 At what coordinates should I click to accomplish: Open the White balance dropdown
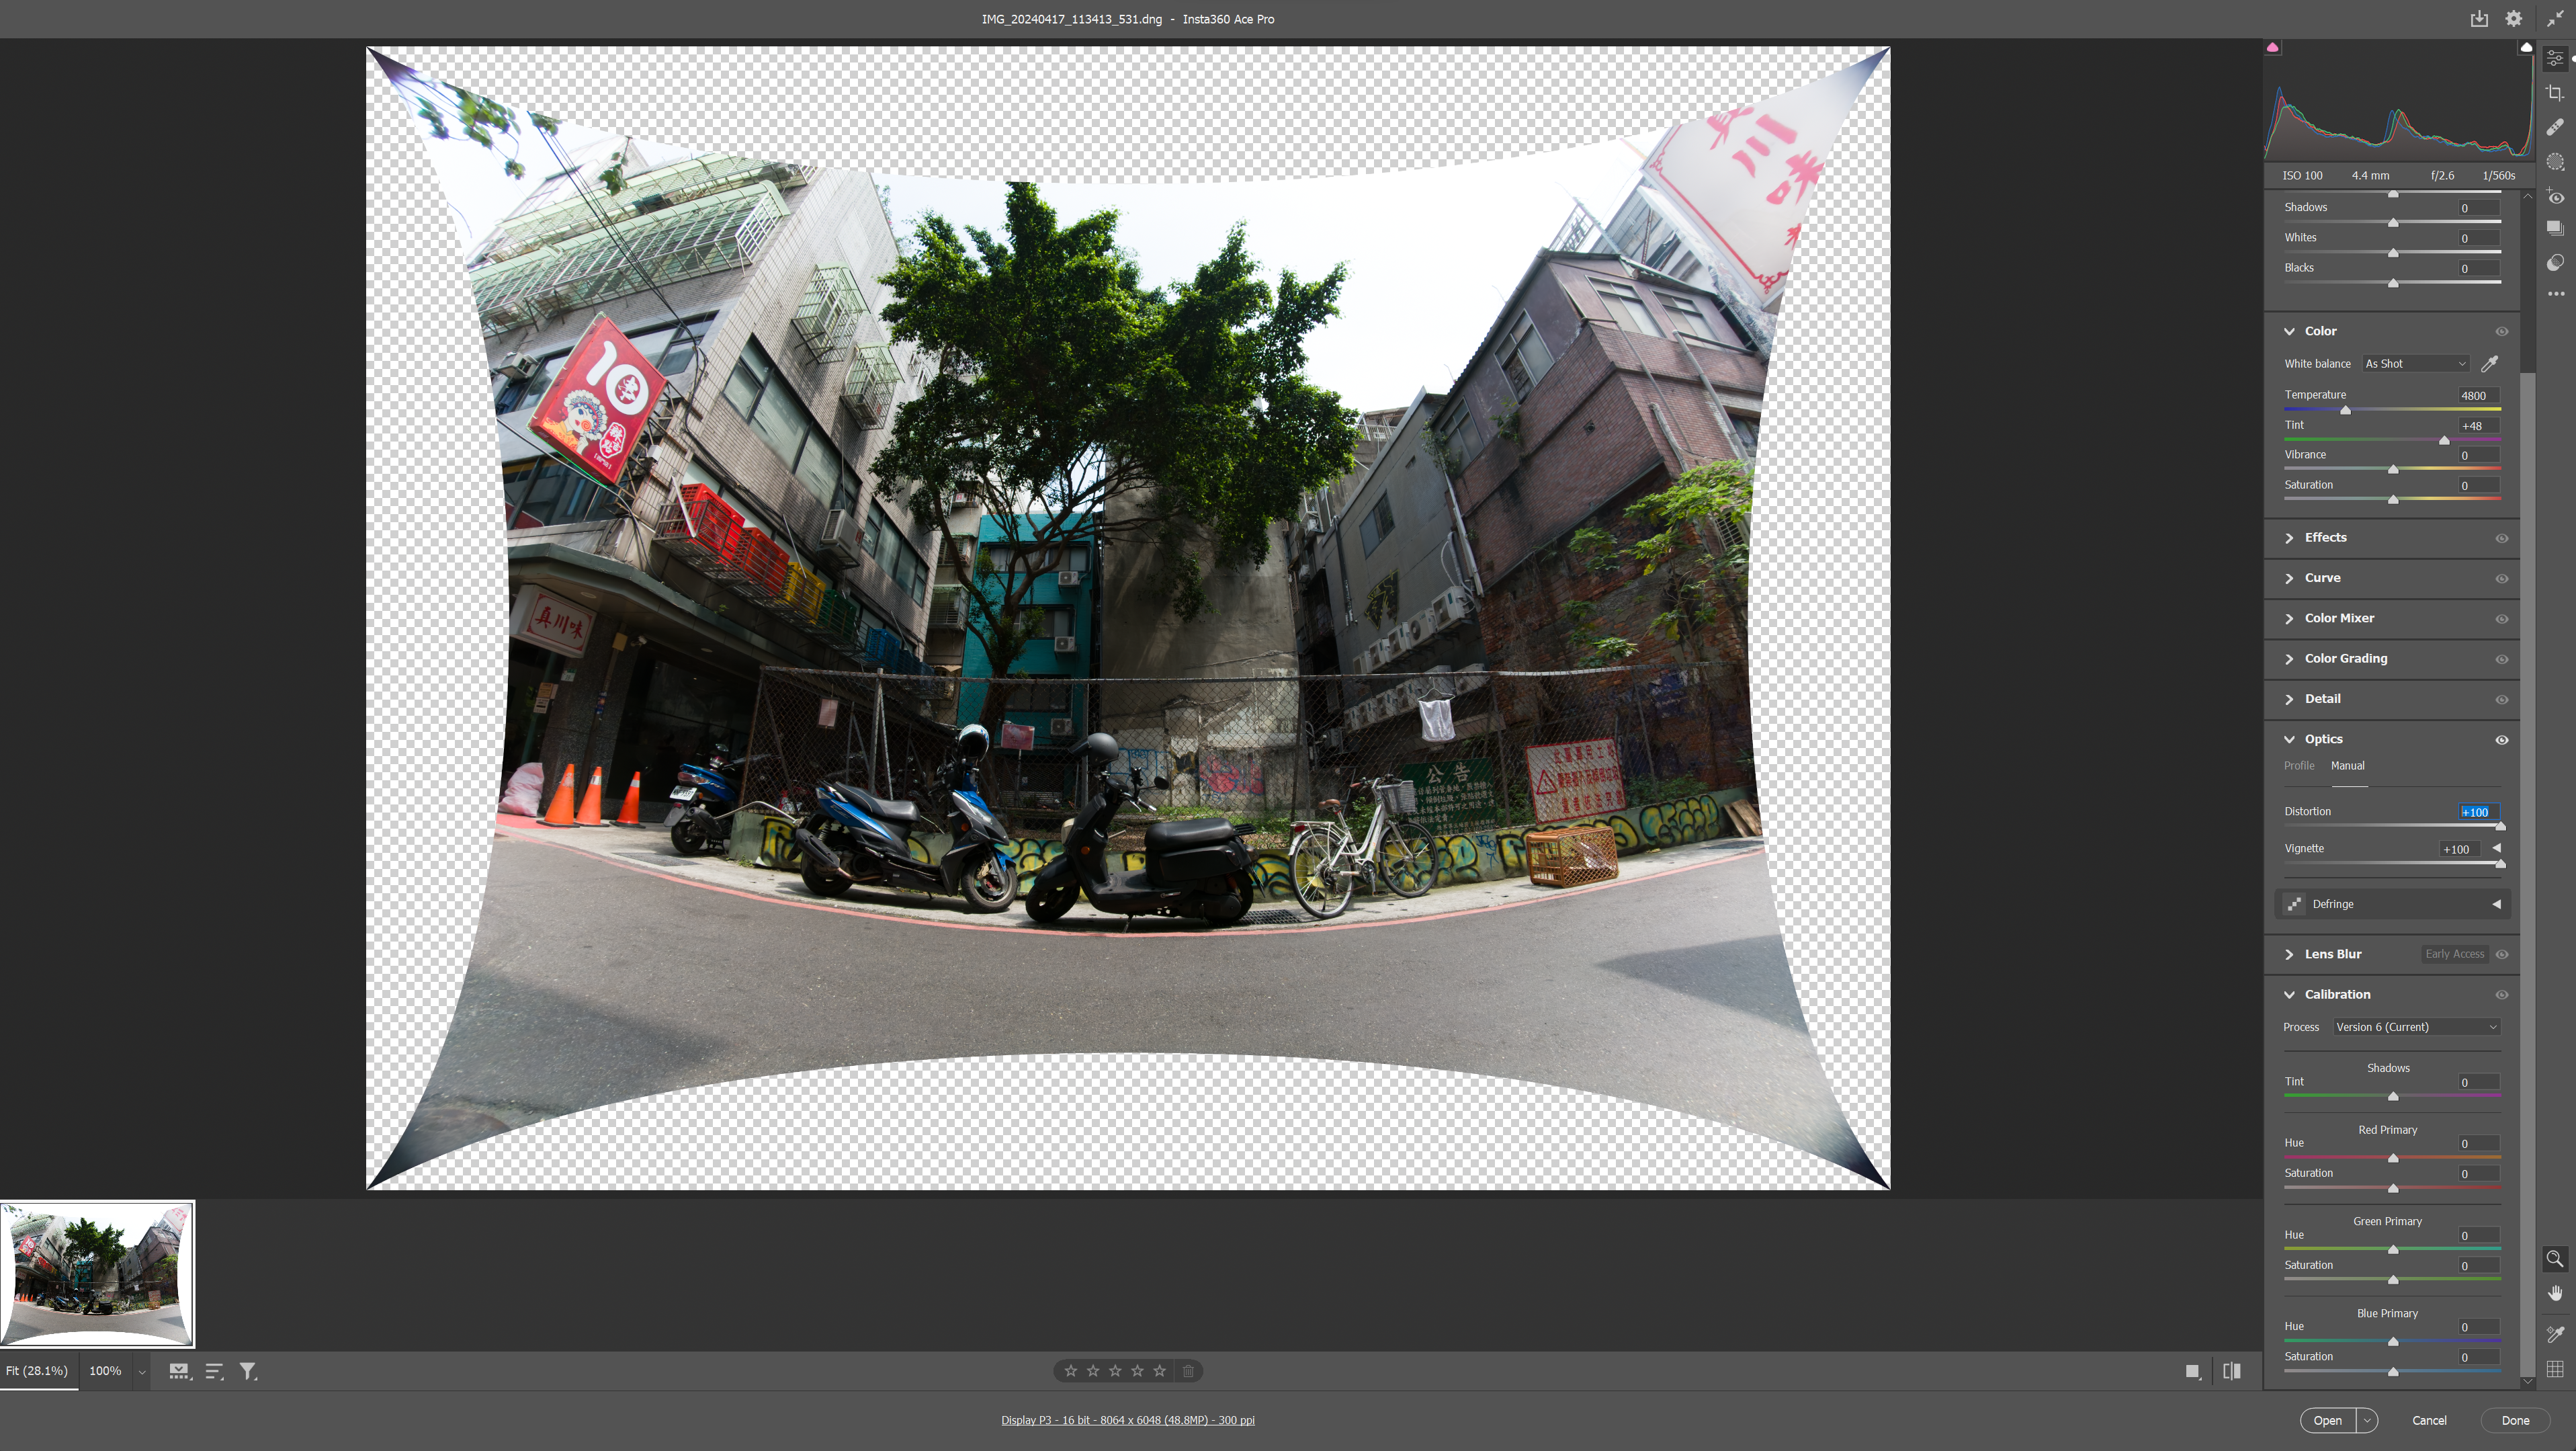click(2415, 364)
